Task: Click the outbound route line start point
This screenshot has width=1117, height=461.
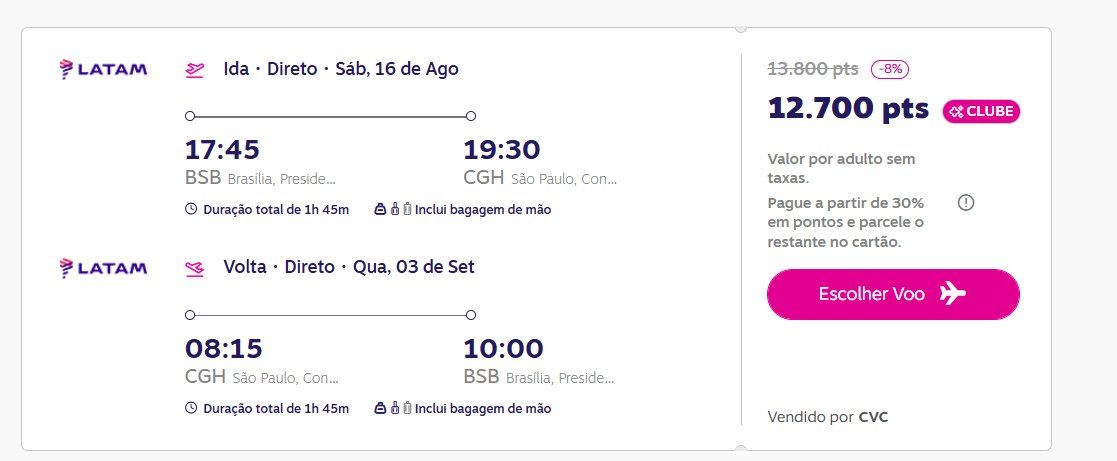Action: tap(189, 116)
